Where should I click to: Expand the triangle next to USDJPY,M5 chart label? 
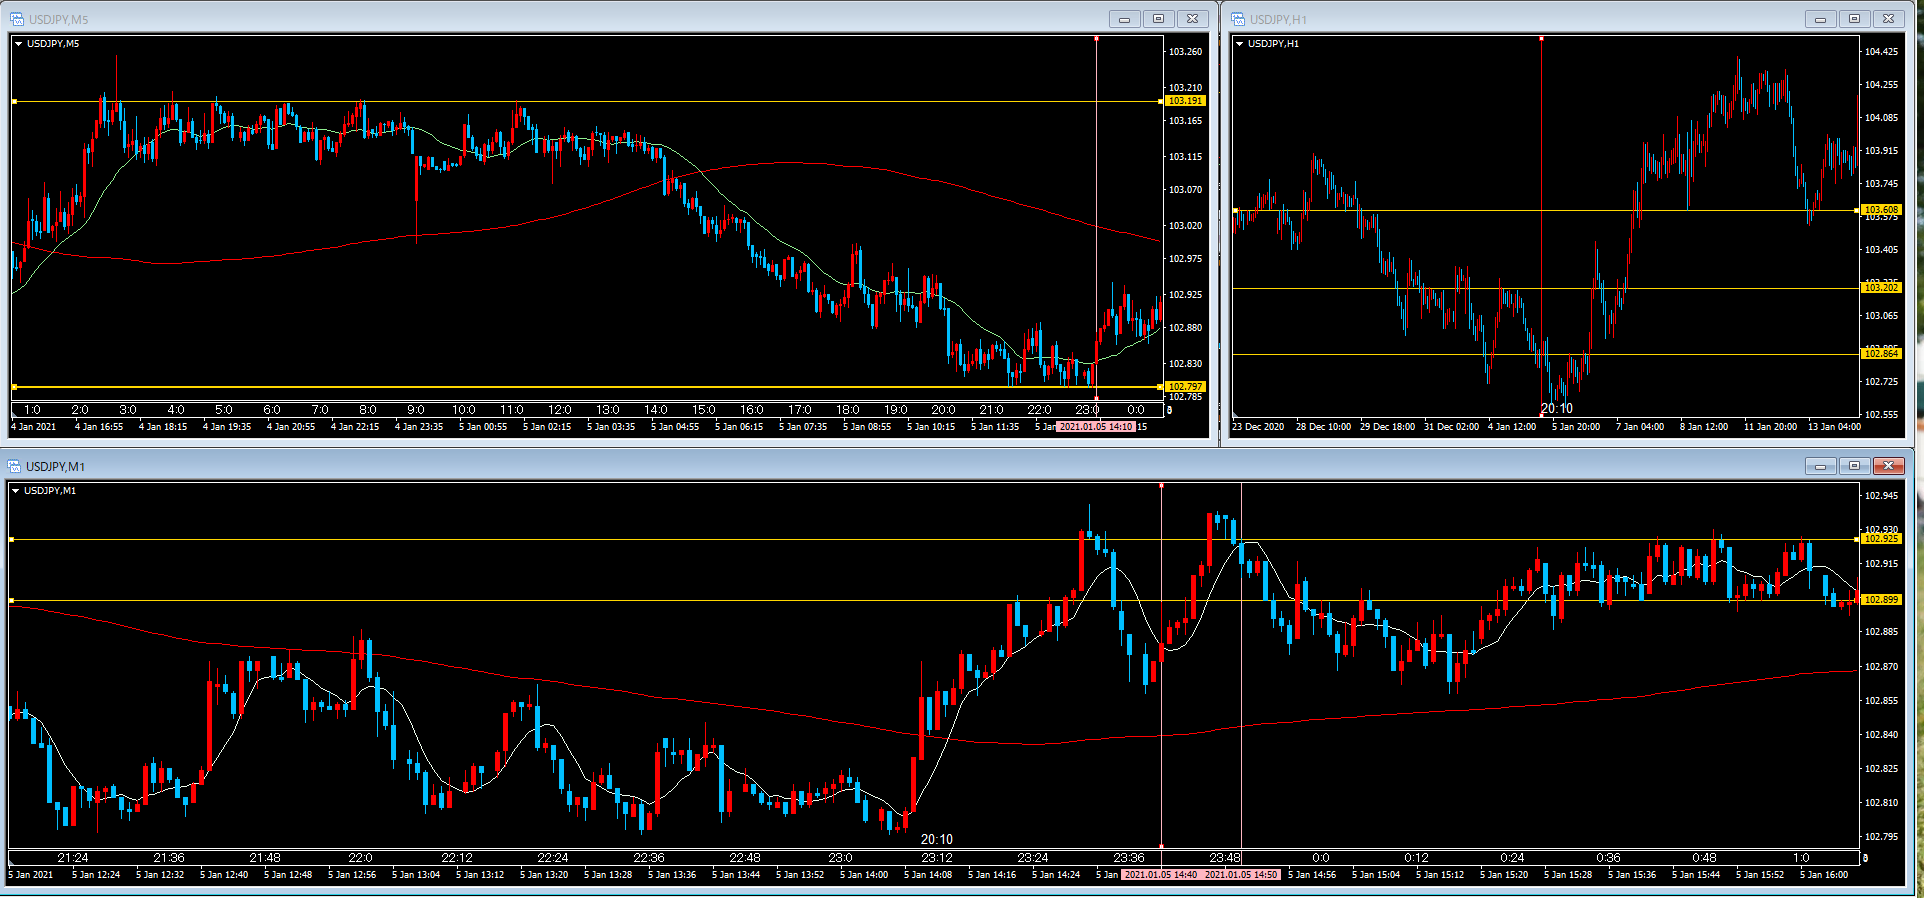tap(19, 44)
